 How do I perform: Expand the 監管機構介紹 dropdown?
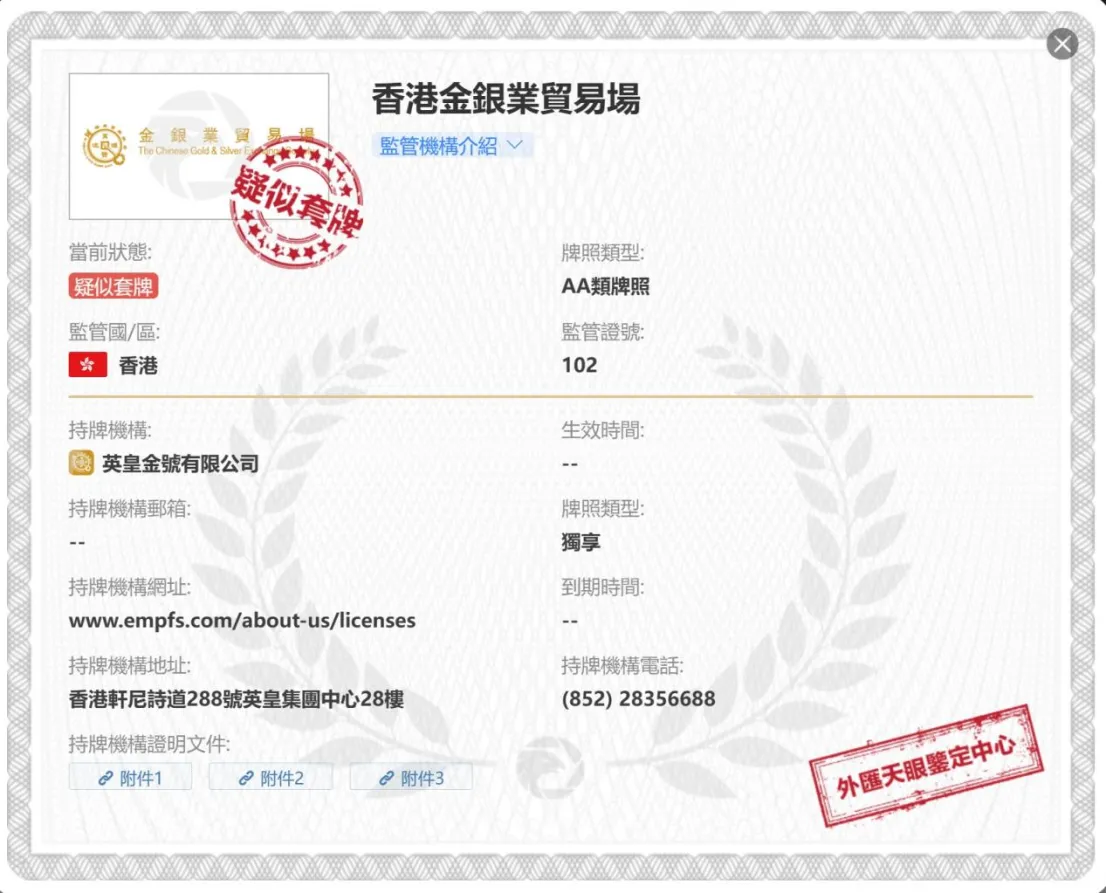click(x=452, y=145)
